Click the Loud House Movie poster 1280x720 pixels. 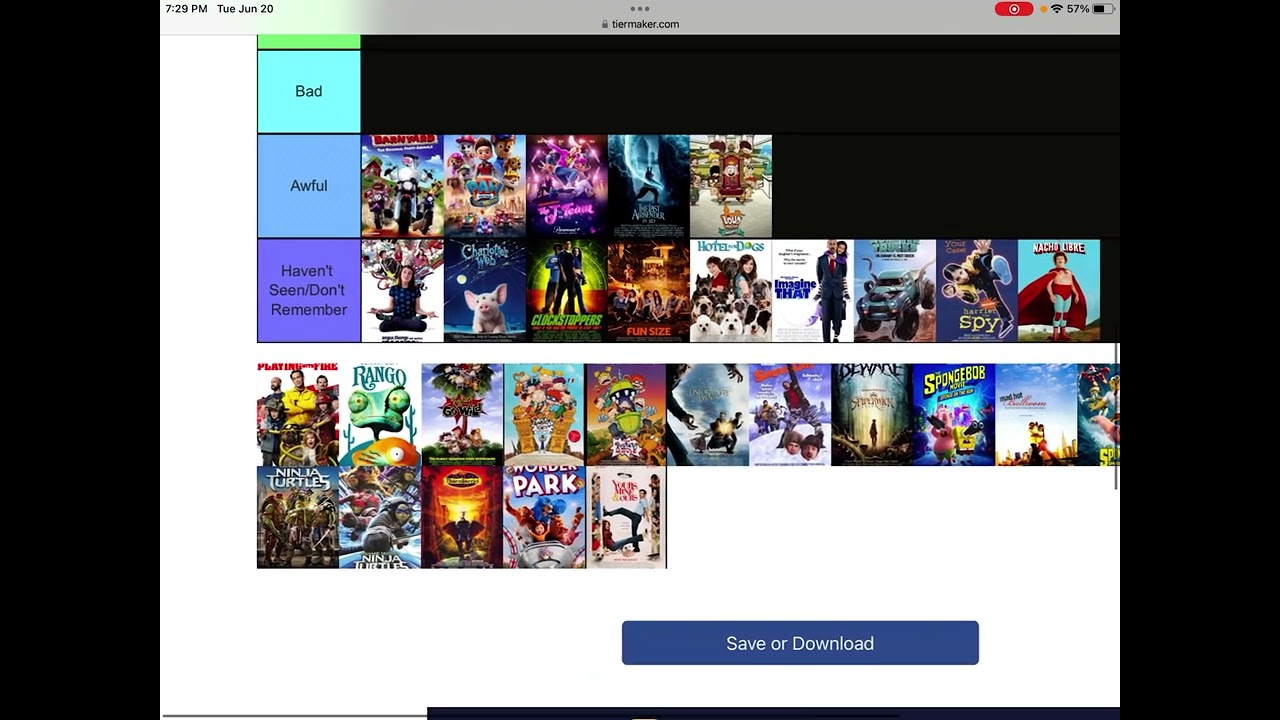(x=731, y=186)
